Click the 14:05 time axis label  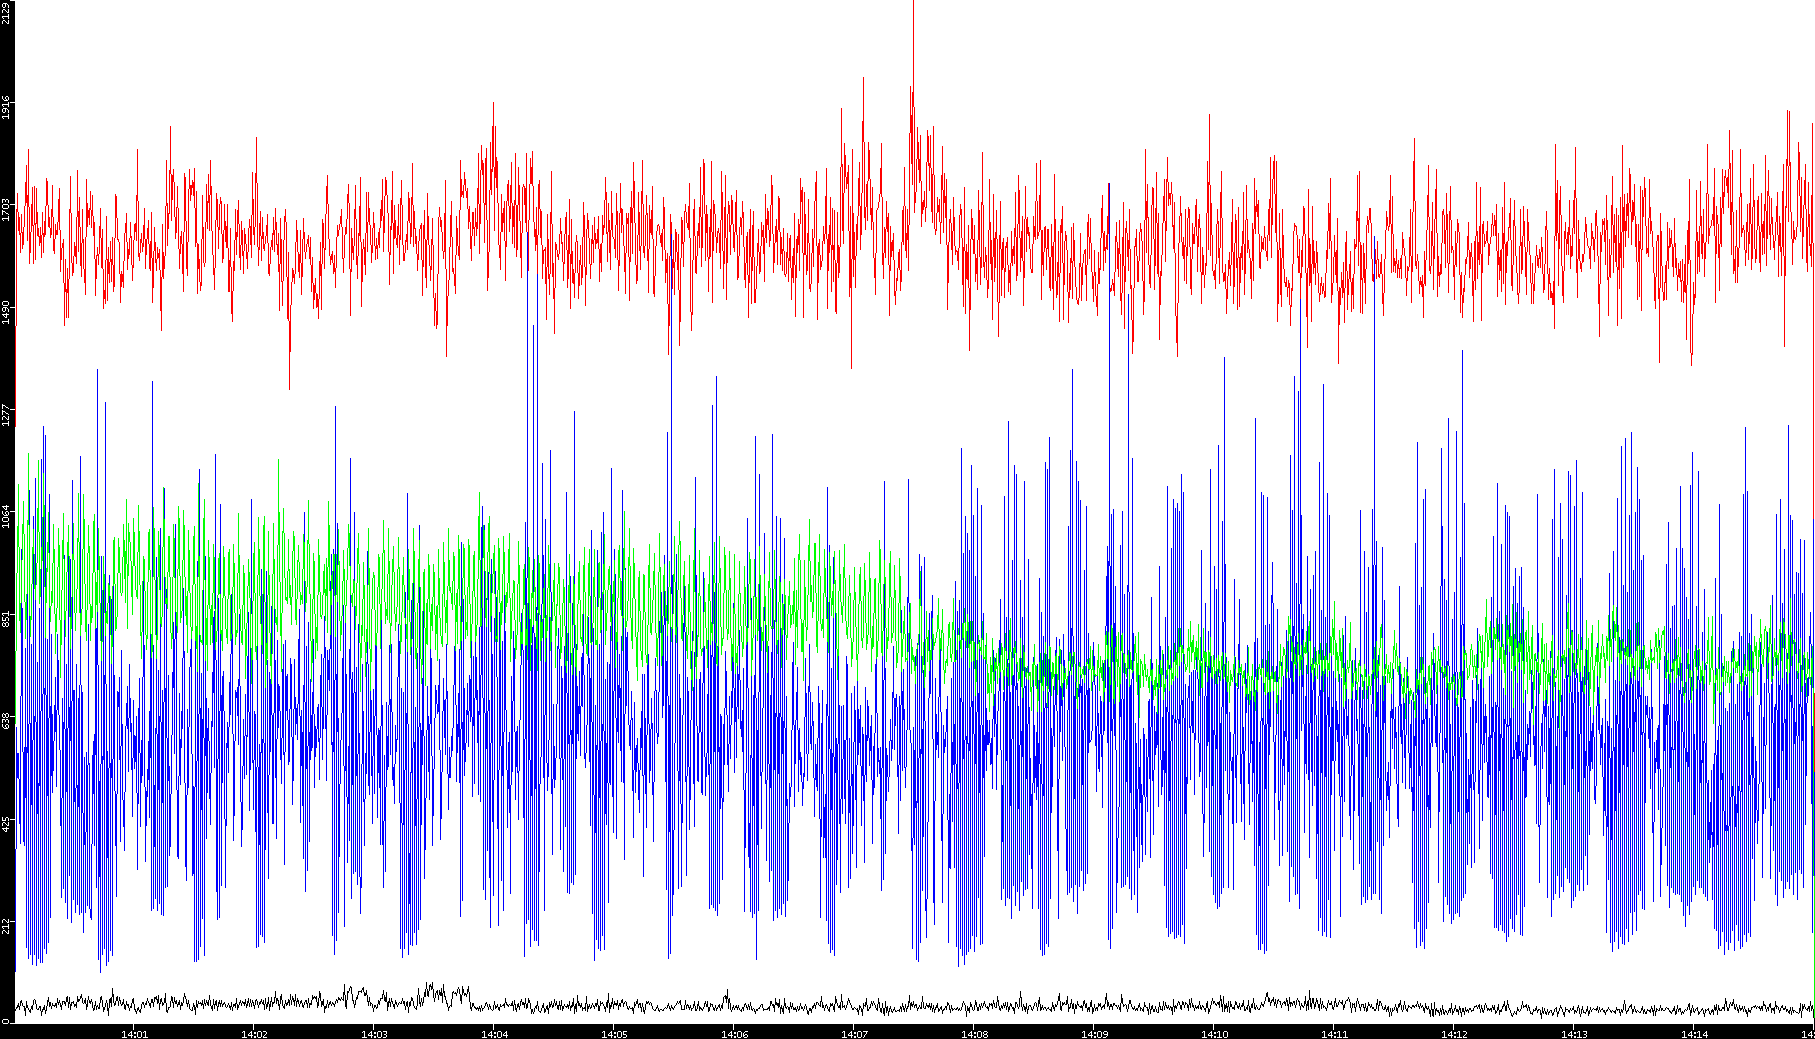click(x=614, y=1034)
